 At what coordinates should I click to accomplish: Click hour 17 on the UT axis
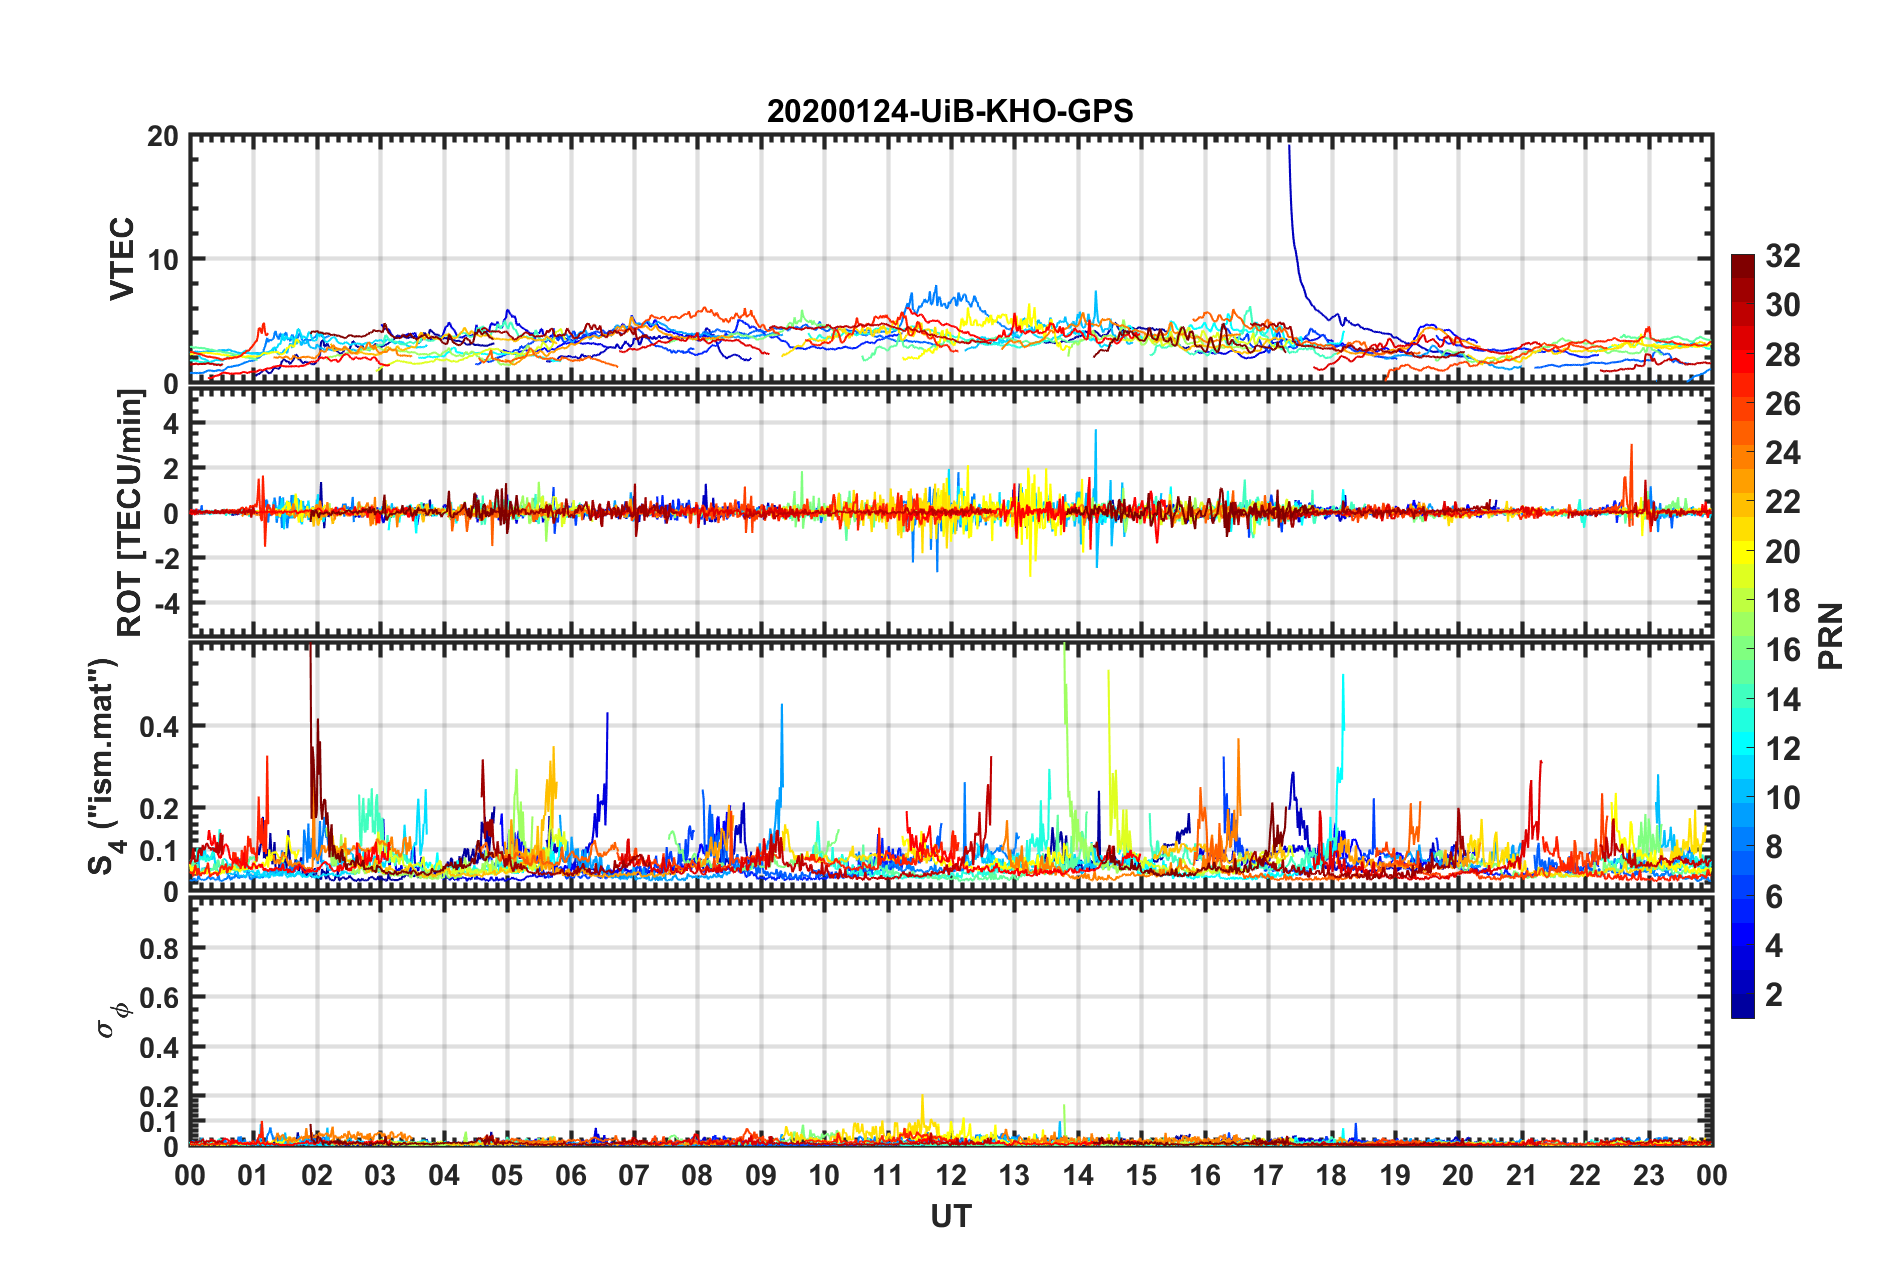pos(1268,1175)
